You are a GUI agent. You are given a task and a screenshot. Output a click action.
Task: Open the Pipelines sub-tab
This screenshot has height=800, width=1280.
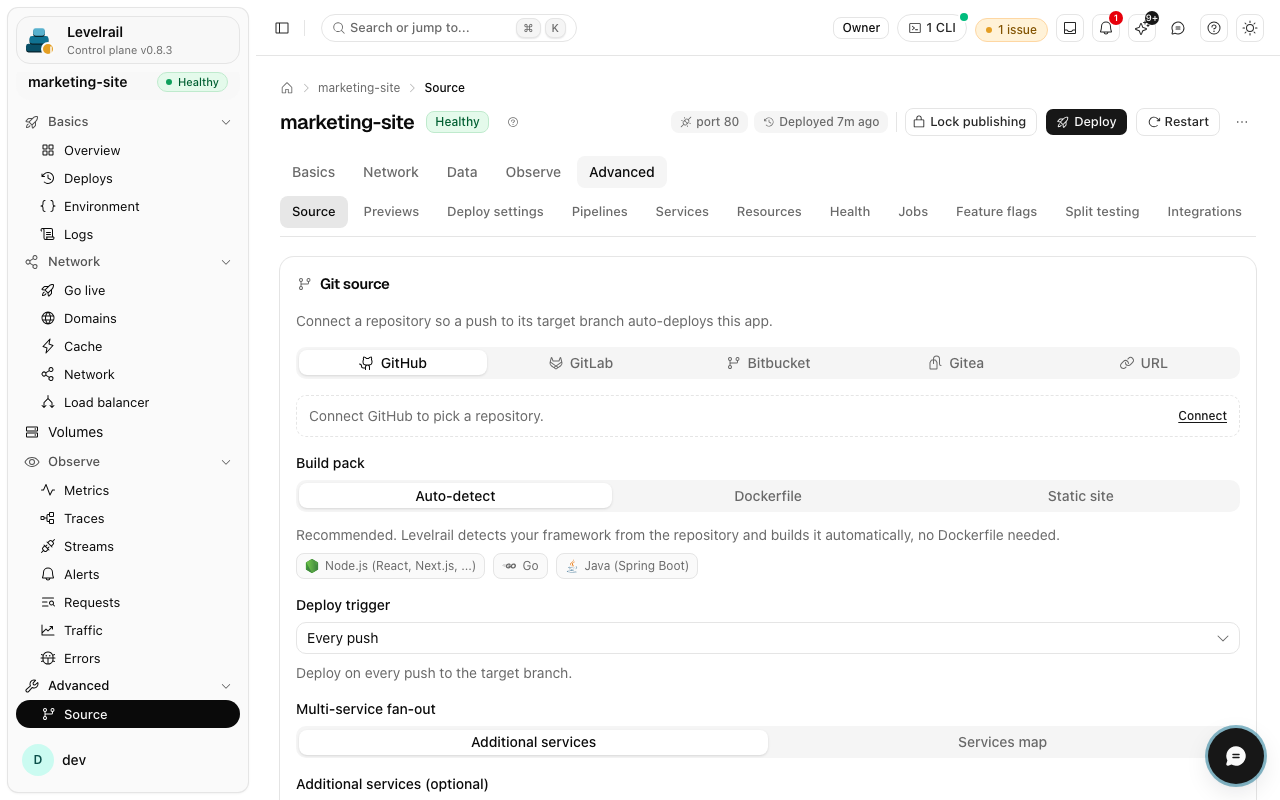[600, 212]
